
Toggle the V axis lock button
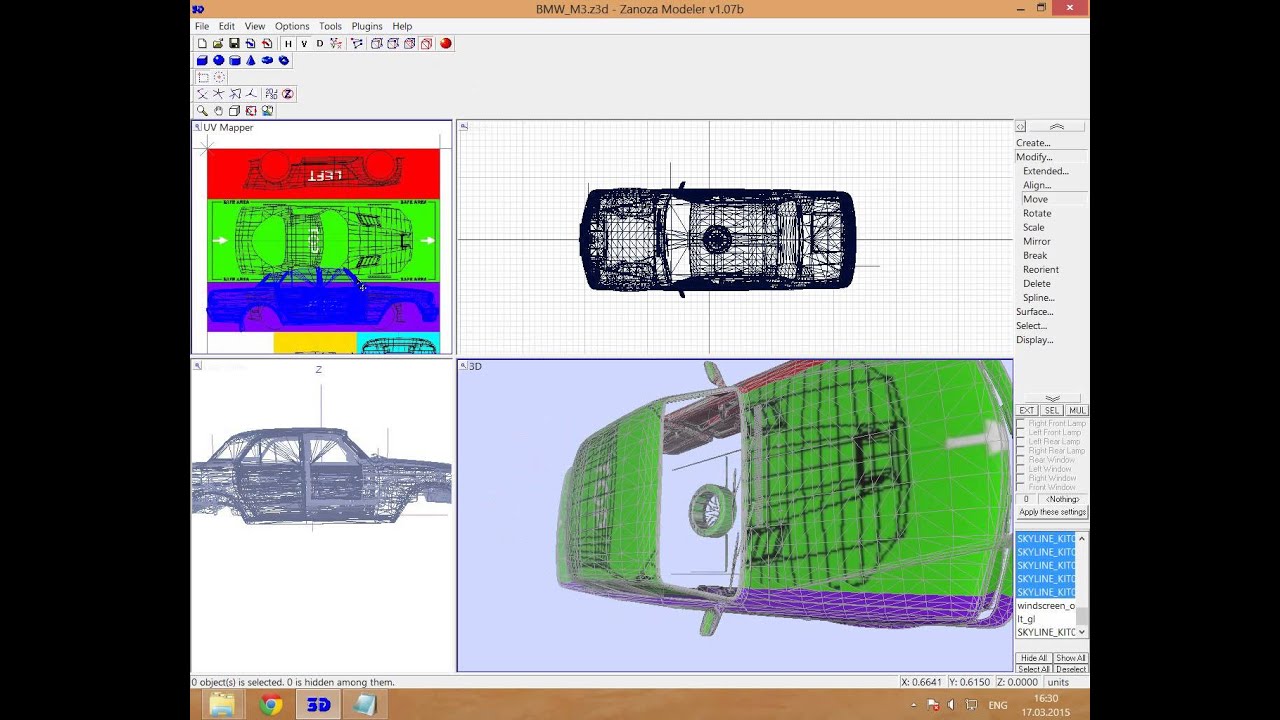tap(304, 44)
